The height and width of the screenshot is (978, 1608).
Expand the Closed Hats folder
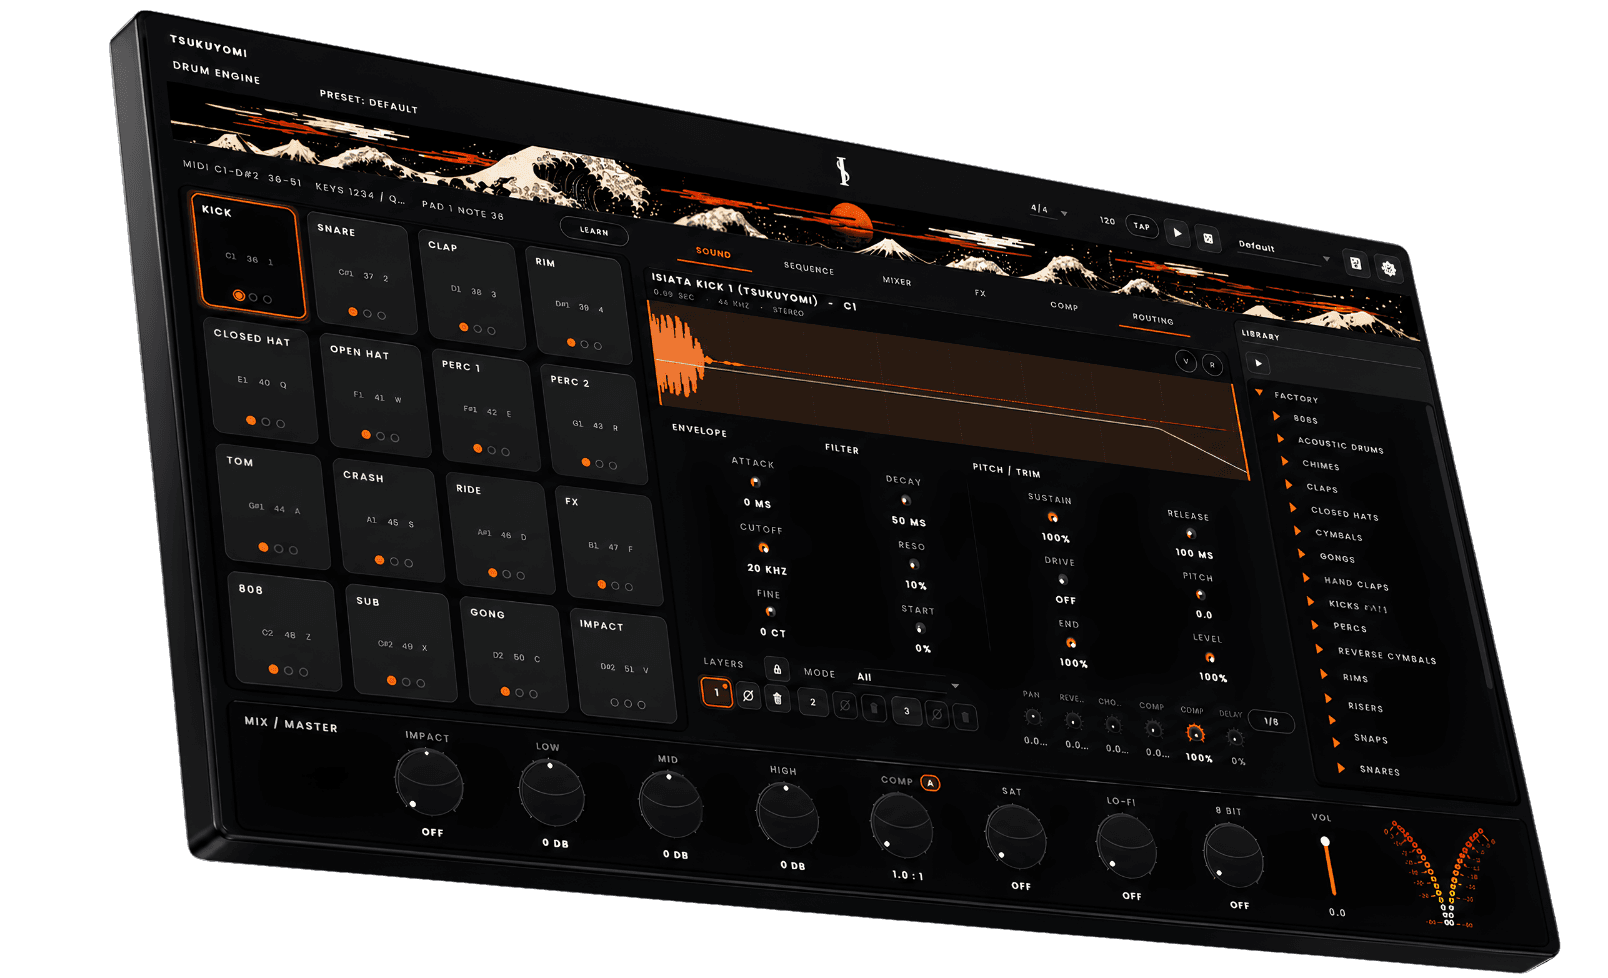pyautogui.click(x=1293, y=508)
